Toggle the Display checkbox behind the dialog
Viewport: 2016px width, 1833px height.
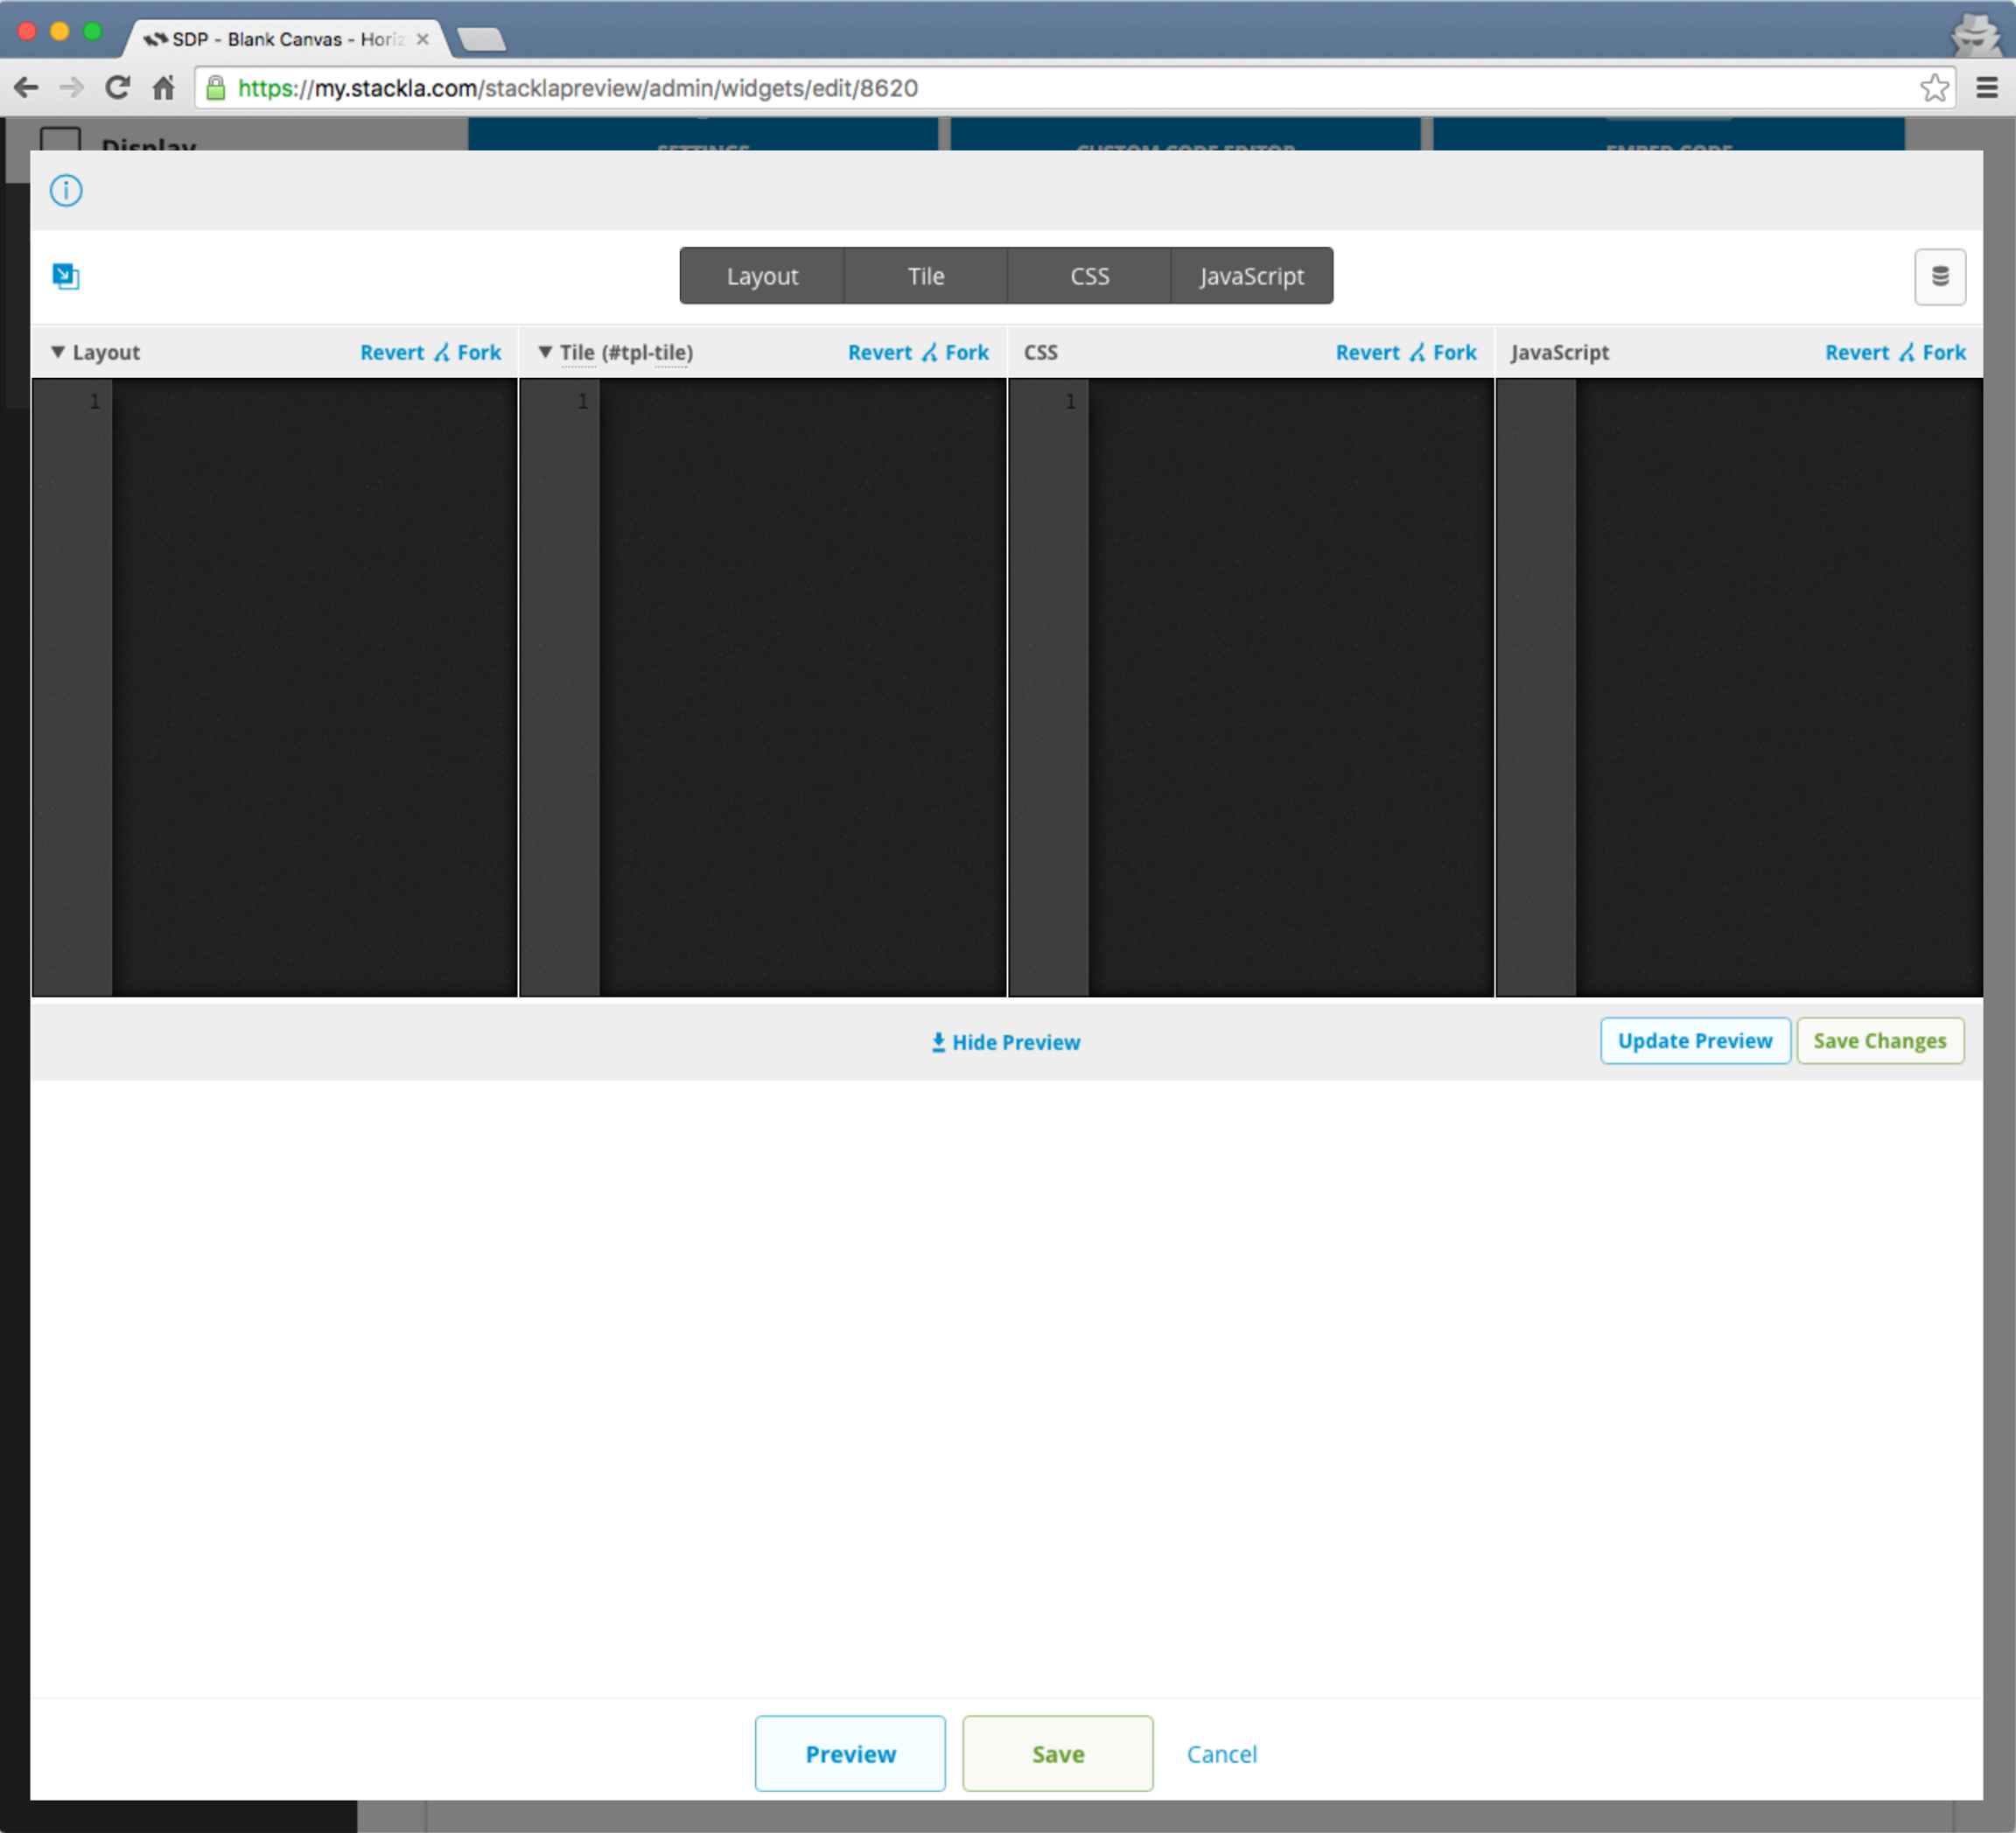tap(60, 139)
